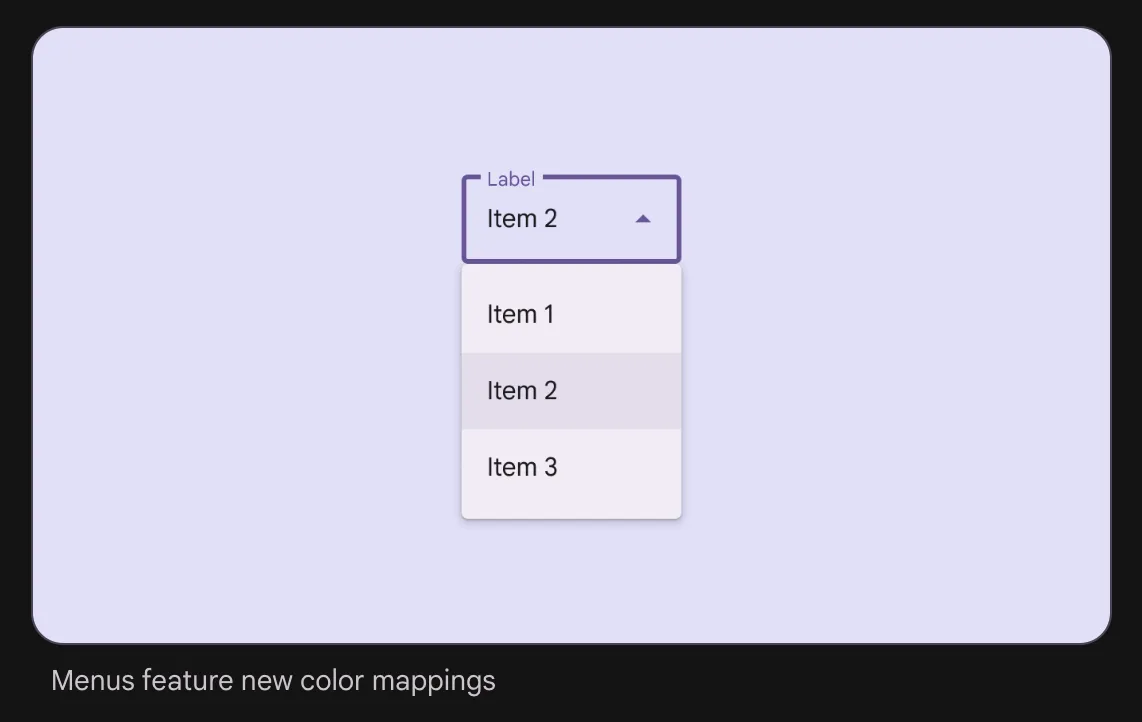Click lavender card area left of the menu

point(250,390)
